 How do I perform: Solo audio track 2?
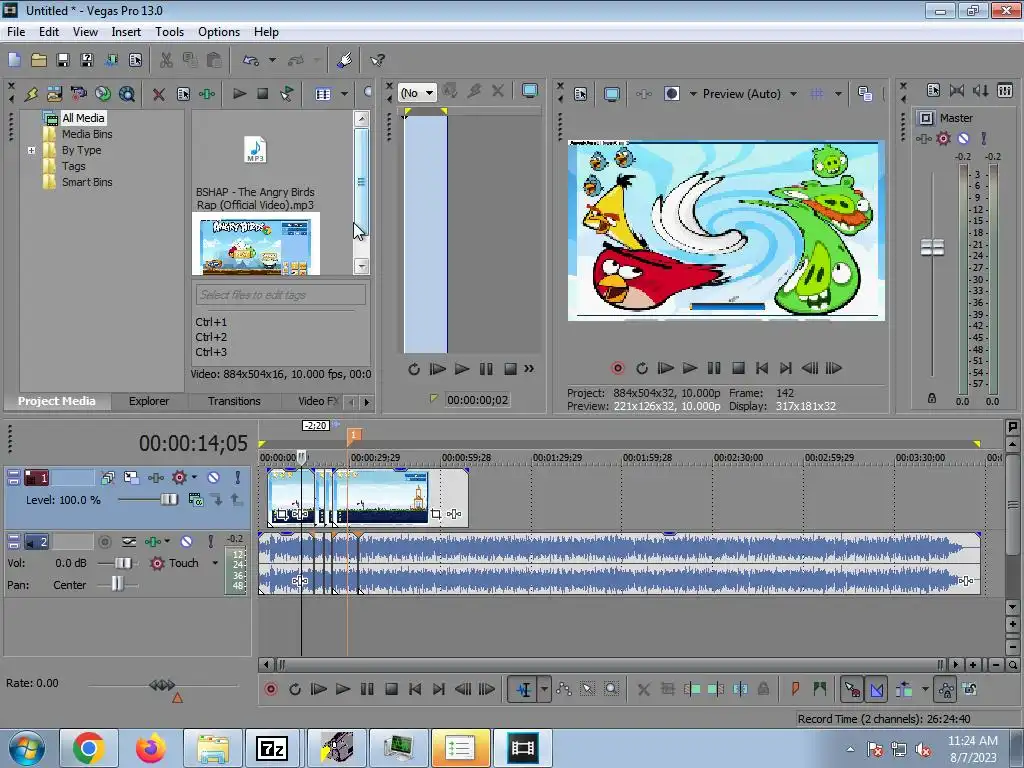tap(210, 541)
